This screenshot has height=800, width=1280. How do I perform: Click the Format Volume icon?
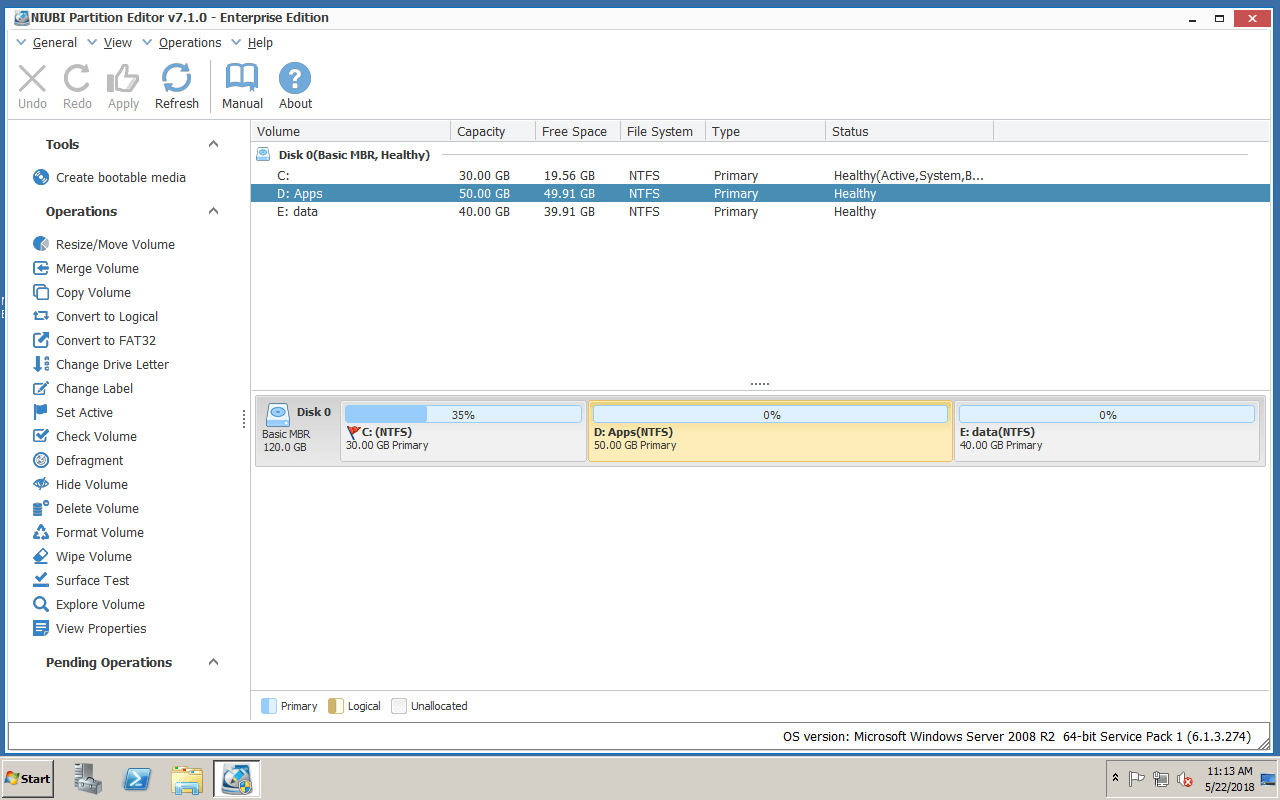click(41, 532)
